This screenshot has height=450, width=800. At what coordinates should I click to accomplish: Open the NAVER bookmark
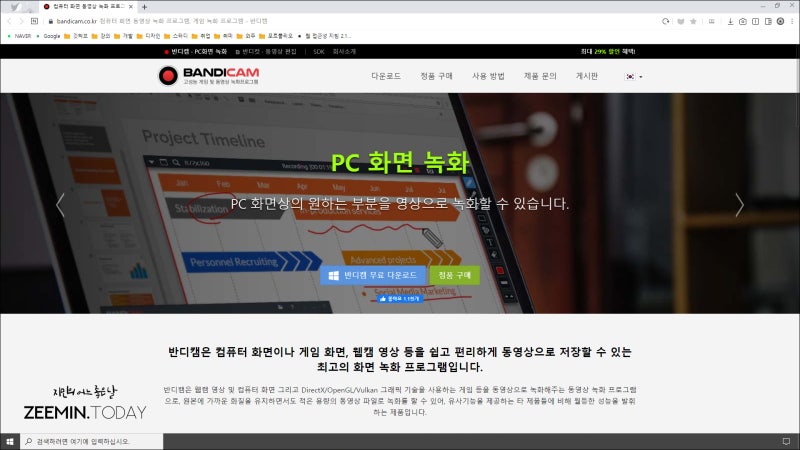pyautogui.click(x=19, y=36)
